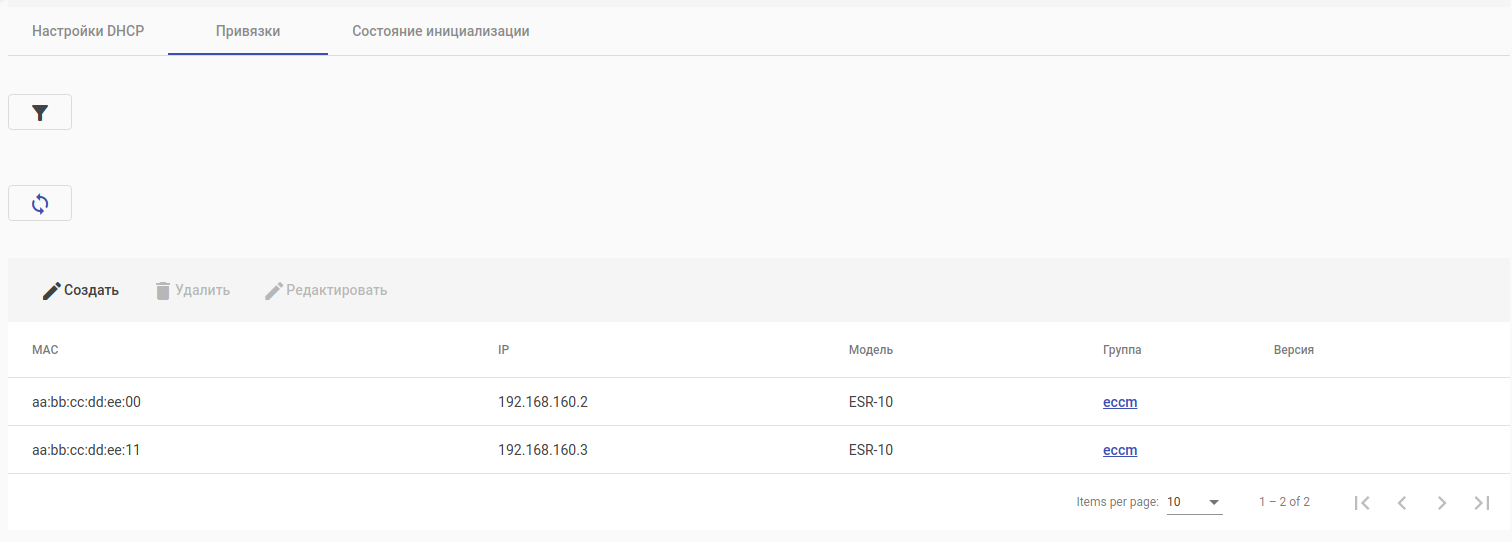This screenshot has width=1512, height=542.
Task: Go to previous page arrow
Action: (1401, 502)
